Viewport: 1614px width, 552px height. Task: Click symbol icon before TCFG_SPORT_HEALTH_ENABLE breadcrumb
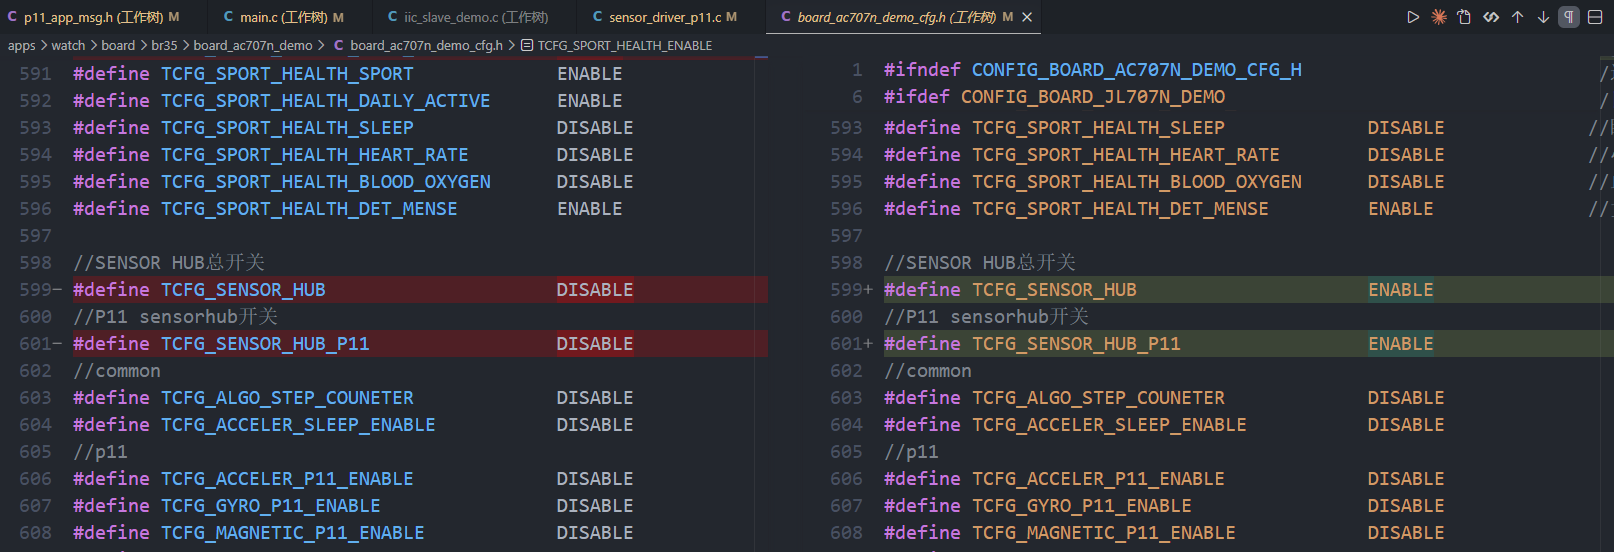coord(527,46)
